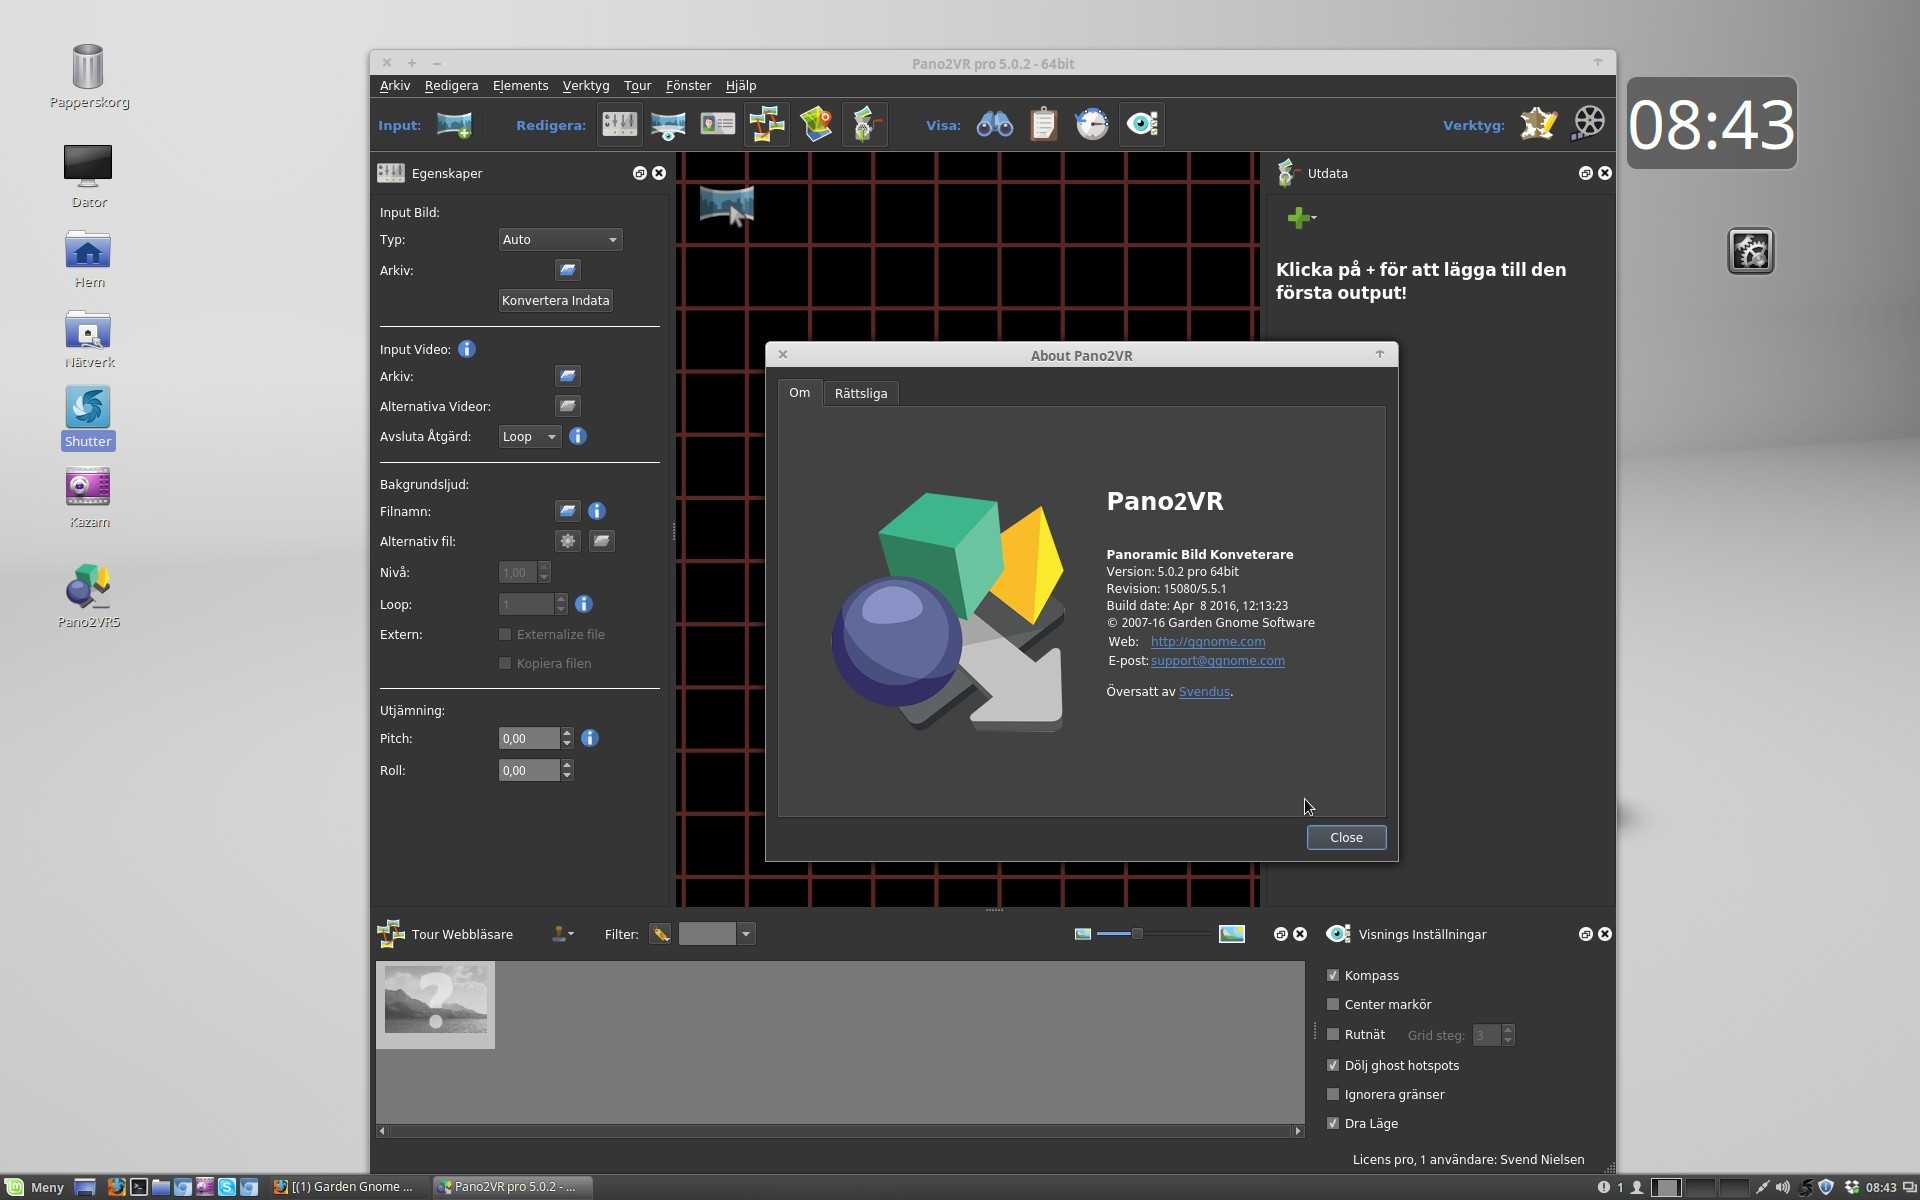Adjust the thumbnail size slider

1137,934
